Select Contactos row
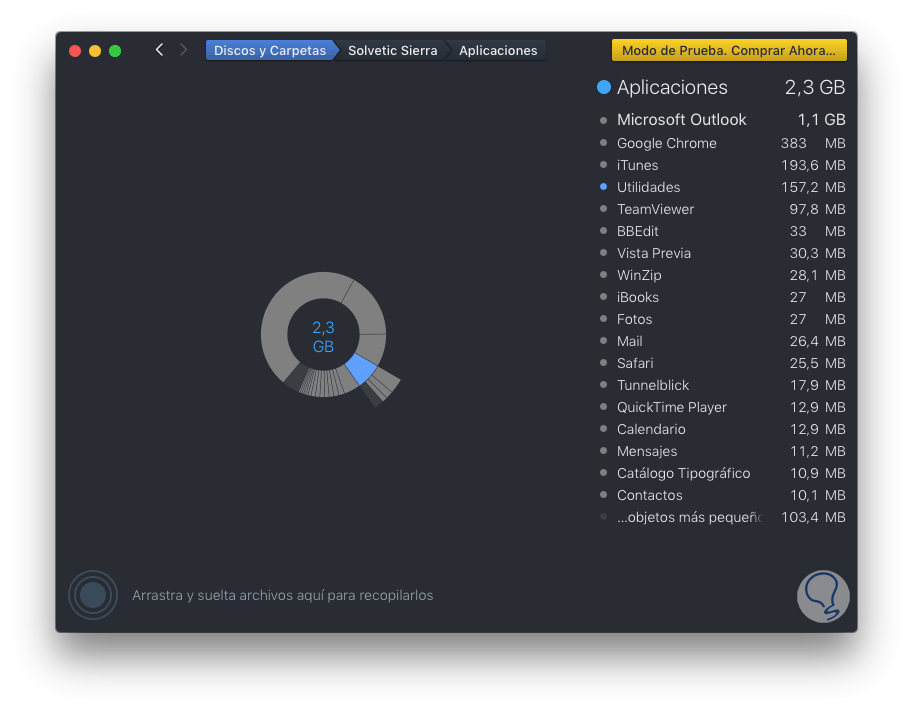 722,495
